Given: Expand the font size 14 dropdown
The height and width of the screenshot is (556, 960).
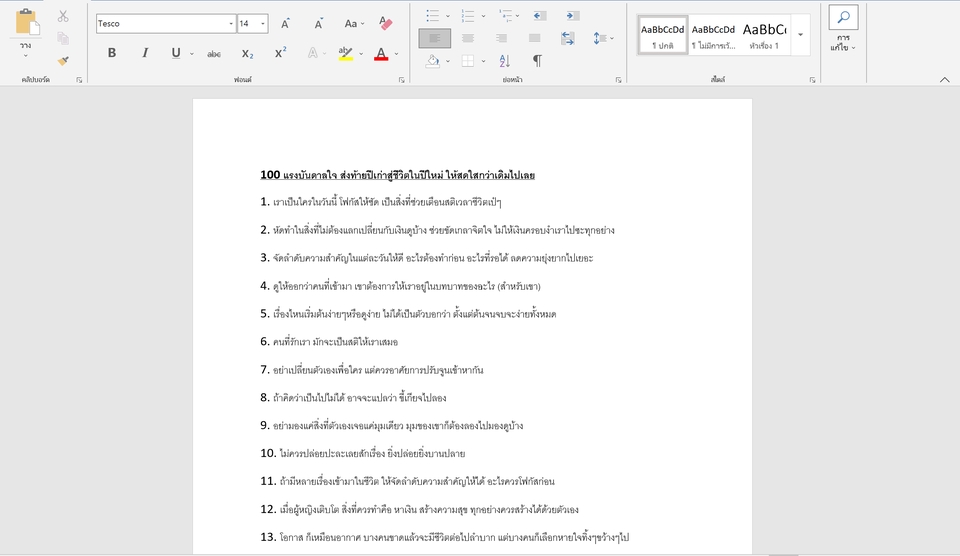Looking at the screenshot, I should (263, 24).
